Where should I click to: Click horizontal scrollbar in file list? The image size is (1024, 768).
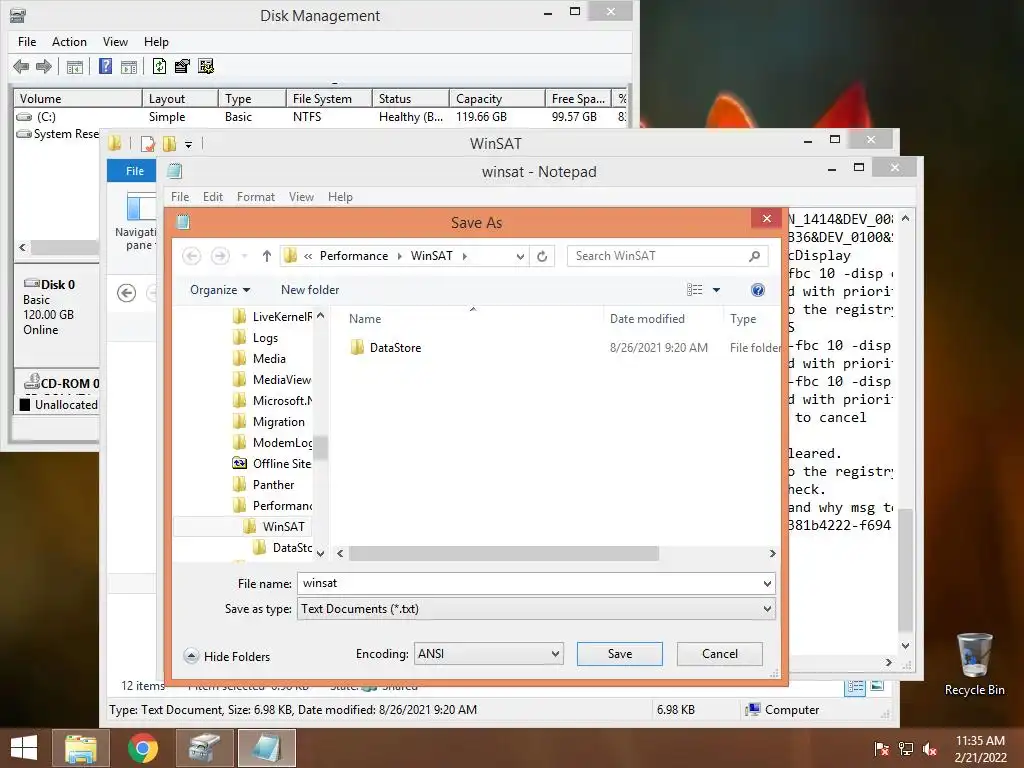[x=504, y=554]
